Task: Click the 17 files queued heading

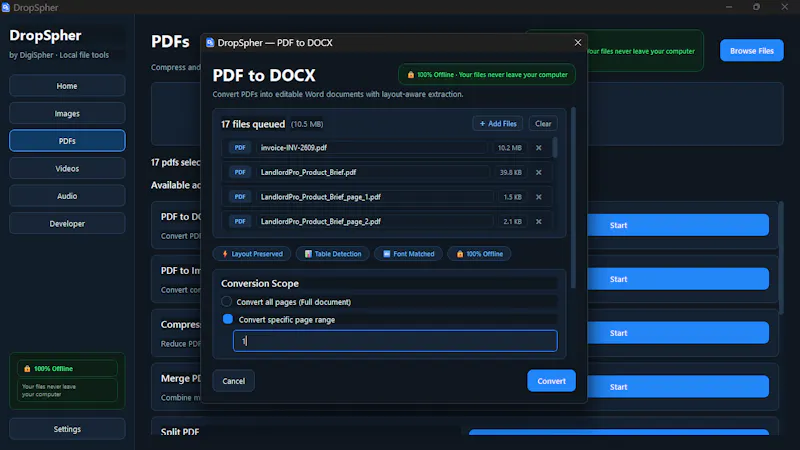Action: [253, 124]
